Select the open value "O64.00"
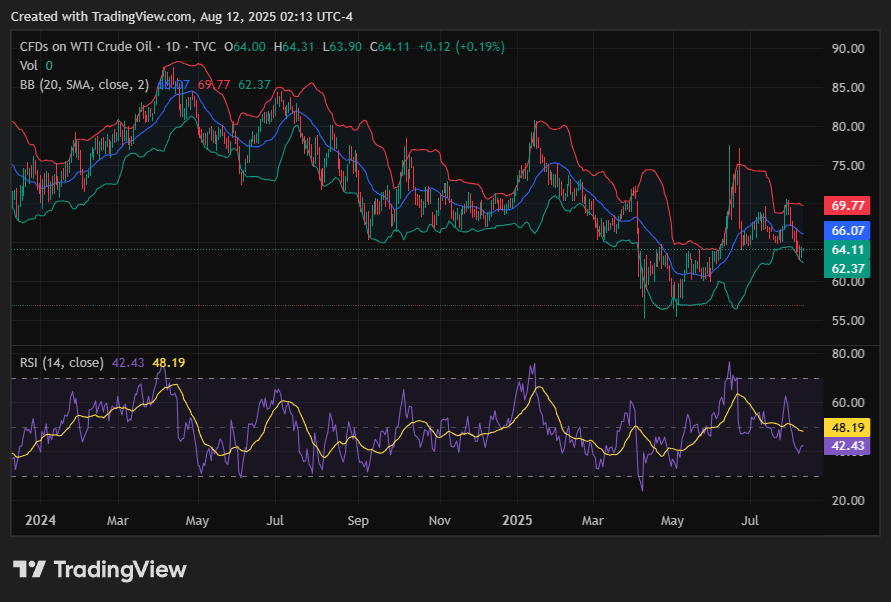The width and height of the screenshot is (891, 602). [245, 47]
